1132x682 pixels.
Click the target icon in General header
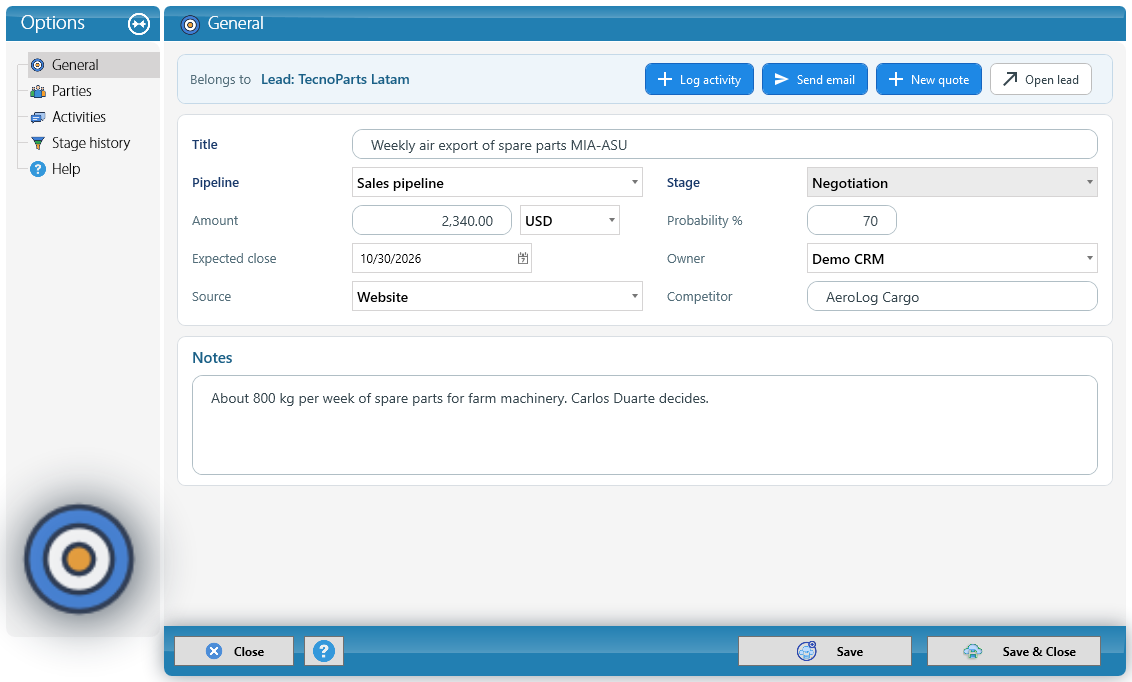pos(190,25)
